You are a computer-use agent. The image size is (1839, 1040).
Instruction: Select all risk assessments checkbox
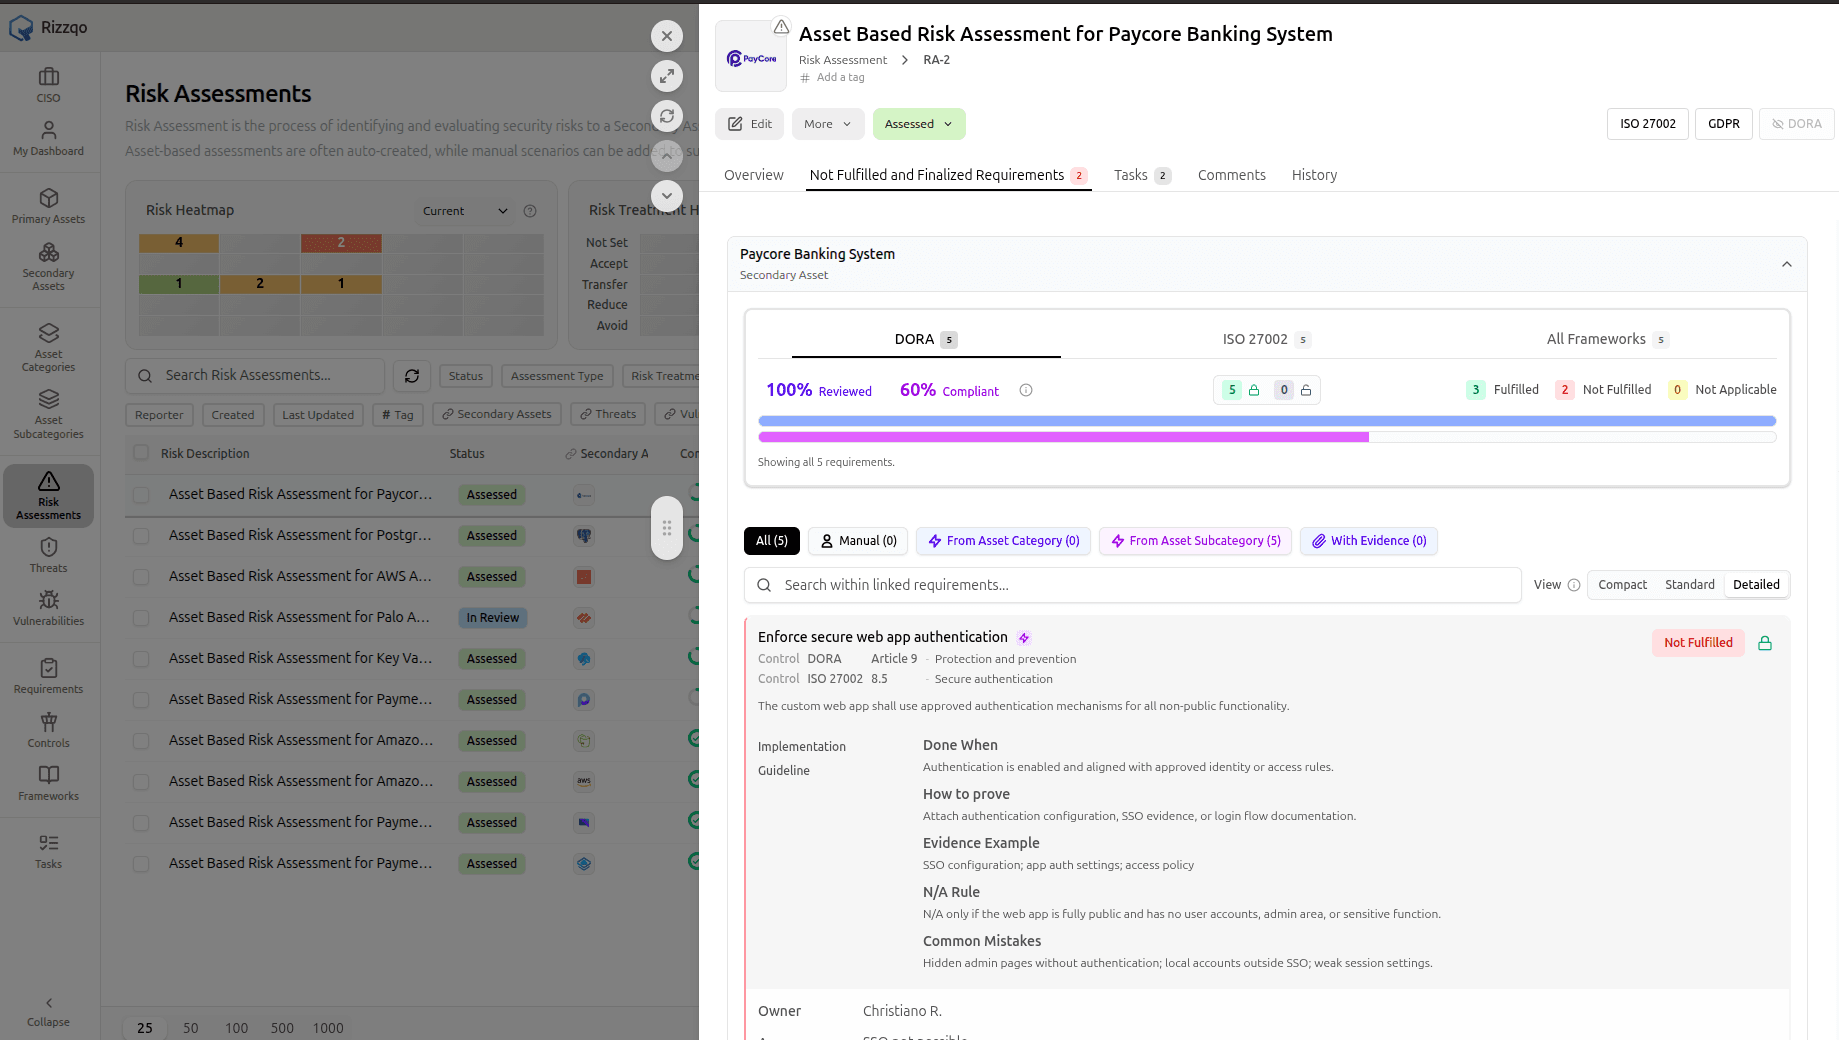coord(141,453)
